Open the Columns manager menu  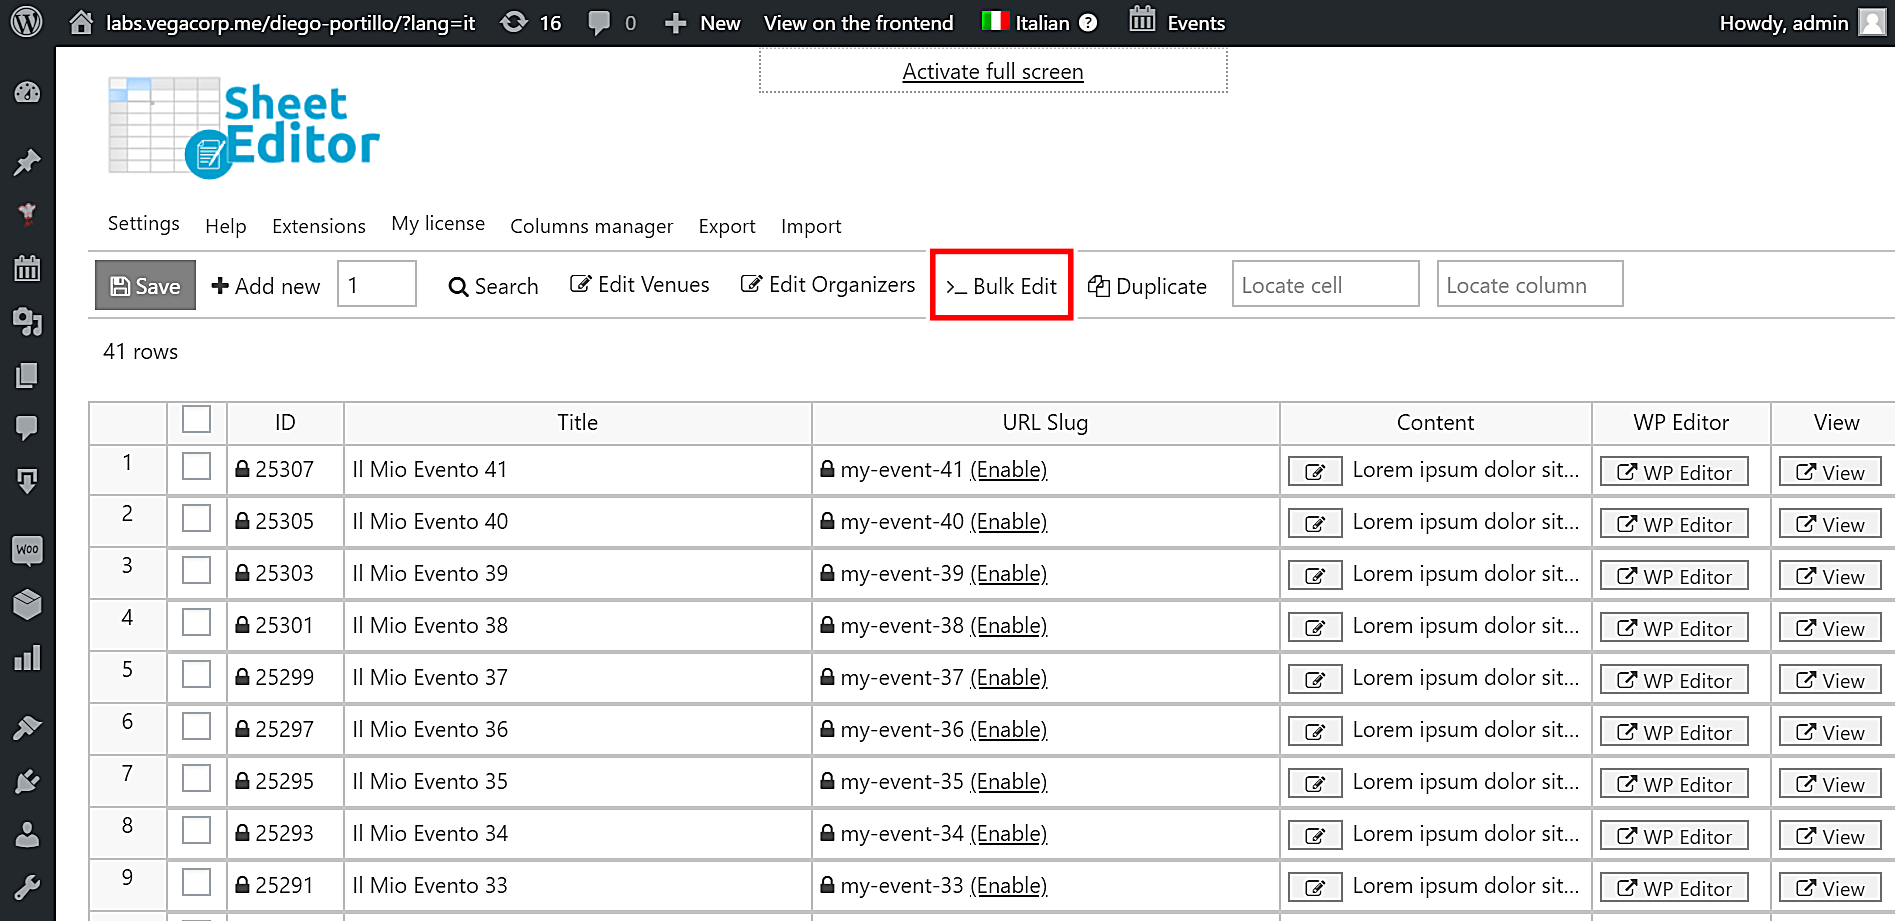591,226
